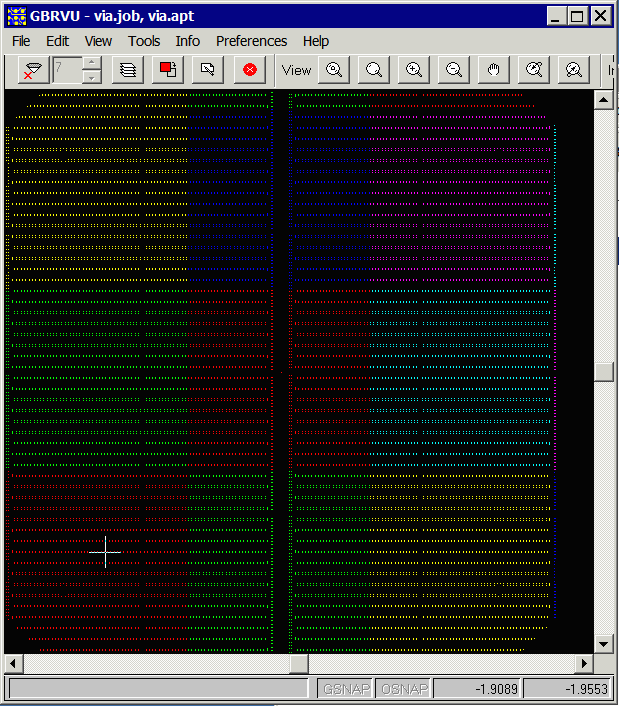Image resolution: width=619 pixels, height=706 pixels.
Task: Click the zoom in magnifier icon
Action: point(414,70)
